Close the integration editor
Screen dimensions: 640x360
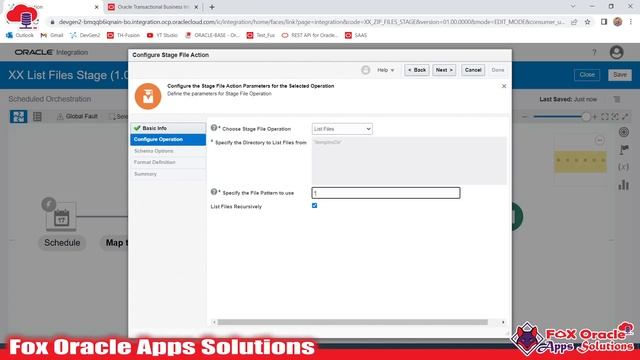pos(587,75)
